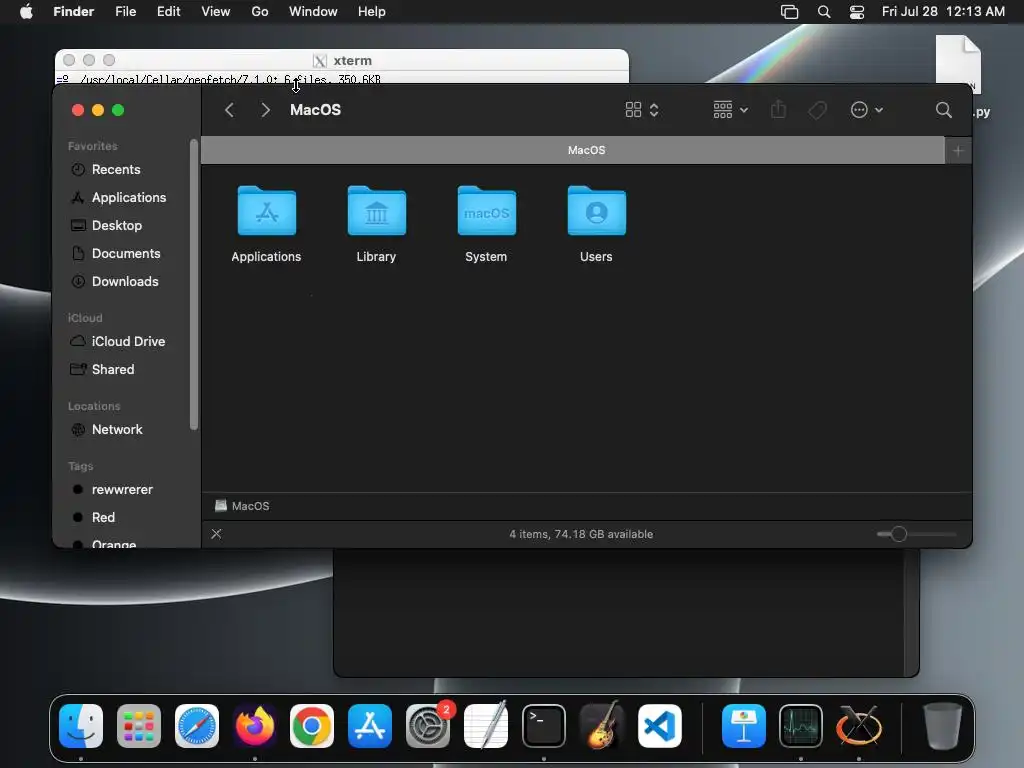The height and width of the screenshot is (768, 1024).
Task: Open the Group By options dropdown
Action: point(730,110)
